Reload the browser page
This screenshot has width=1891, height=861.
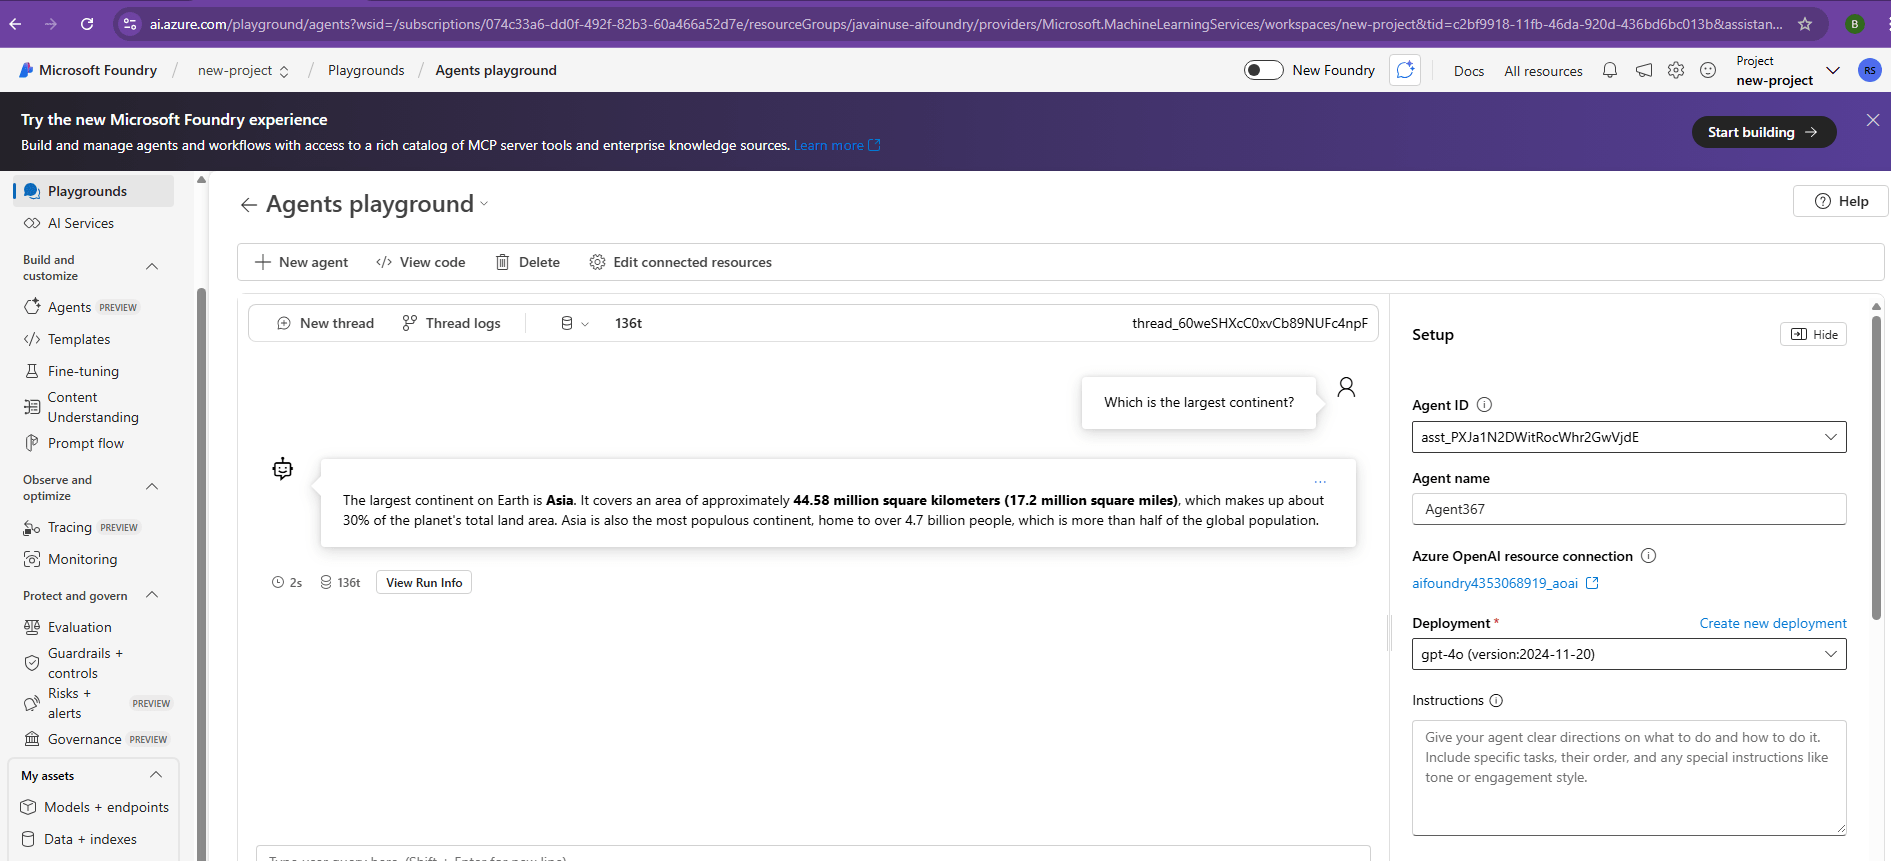tap(87, 24)
